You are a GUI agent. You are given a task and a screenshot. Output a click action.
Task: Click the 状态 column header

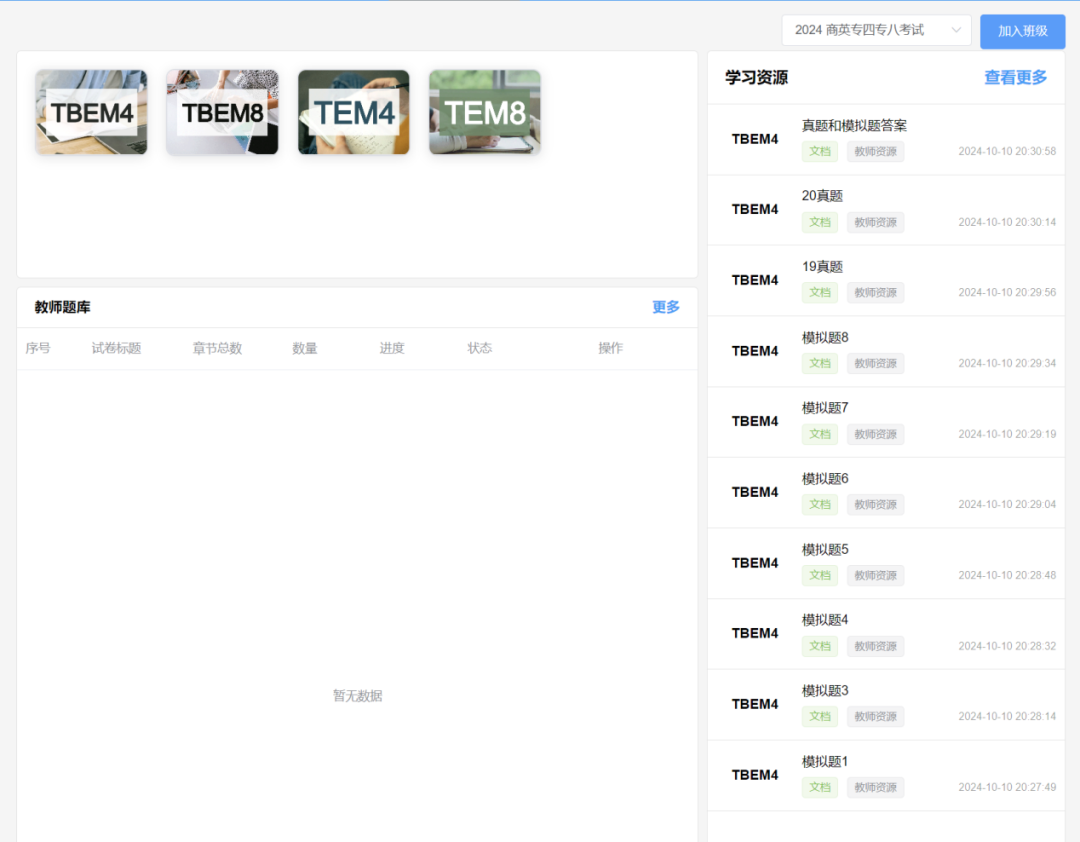[479, 348]
